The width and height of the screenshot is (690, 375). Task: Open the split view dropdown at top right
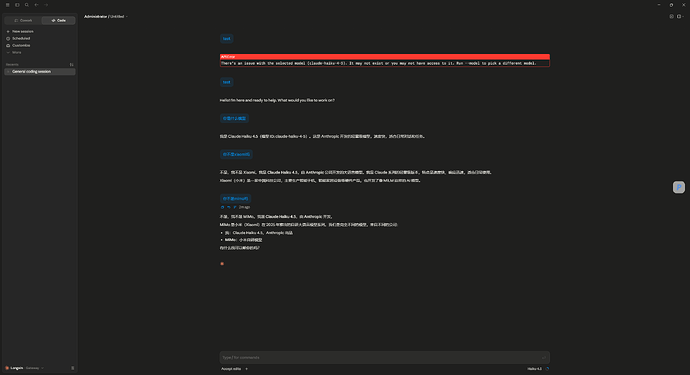(680, 16)
